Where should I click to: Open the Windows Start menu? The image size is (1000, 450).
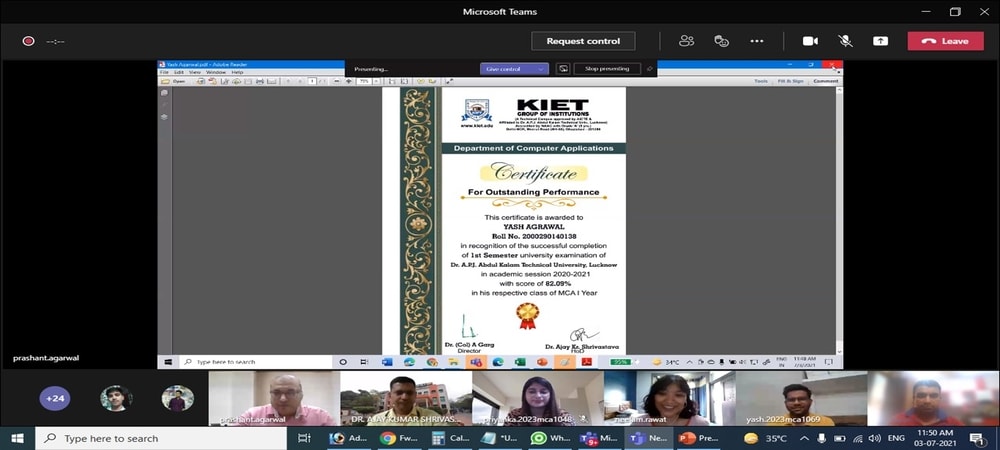click(x=18, y=438)
